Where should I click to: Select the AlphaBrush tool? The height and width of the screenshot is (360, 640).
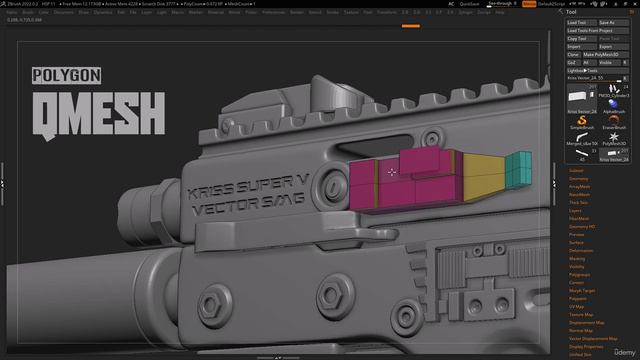(613, 106)
